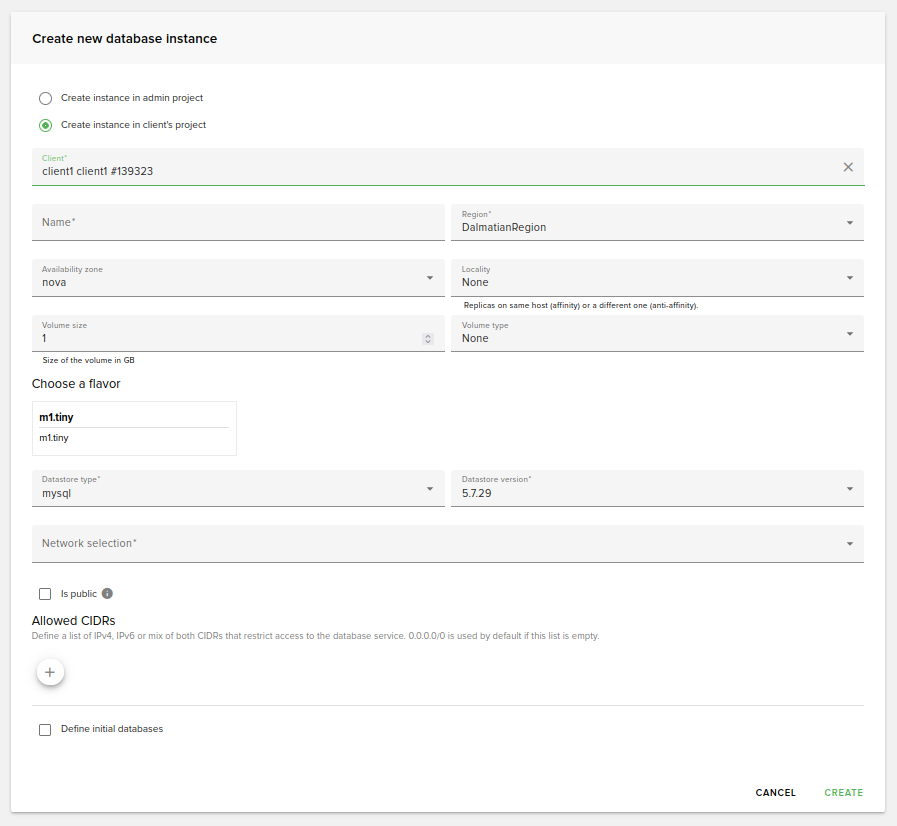Click the info icon next to Is public

(107, 593)
